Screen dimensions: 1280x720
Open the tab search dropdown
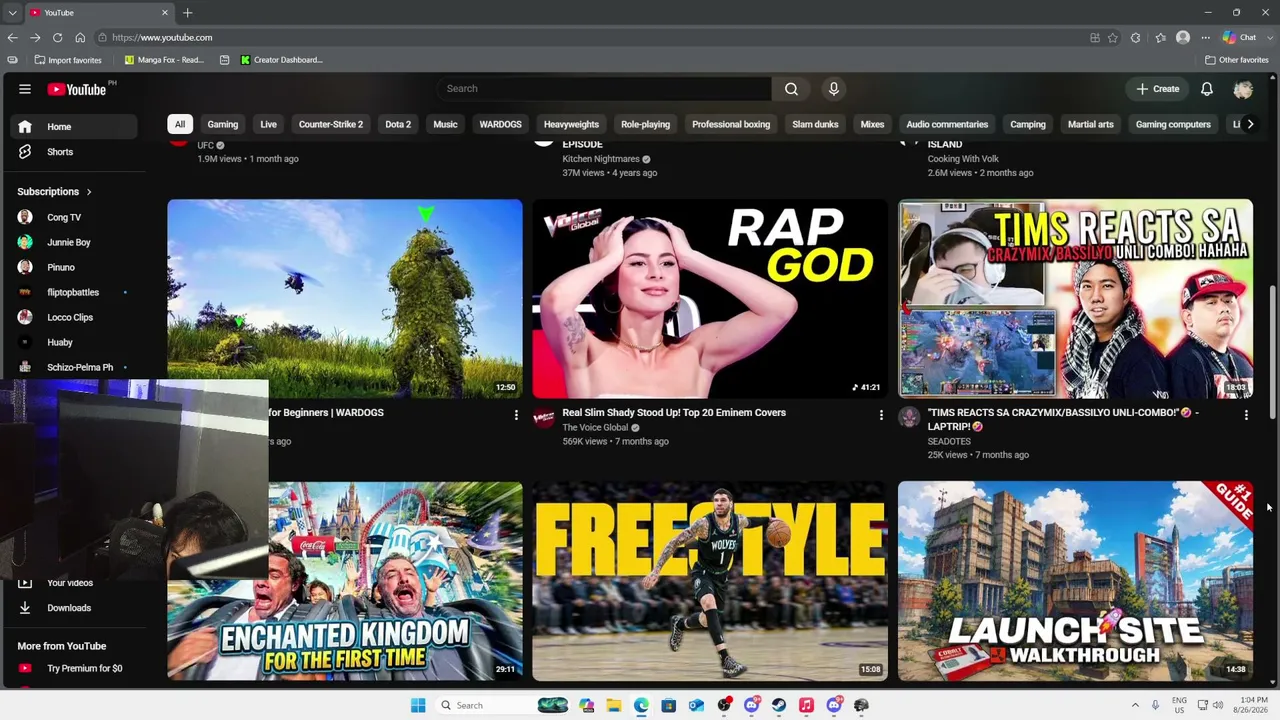point(12,13)
